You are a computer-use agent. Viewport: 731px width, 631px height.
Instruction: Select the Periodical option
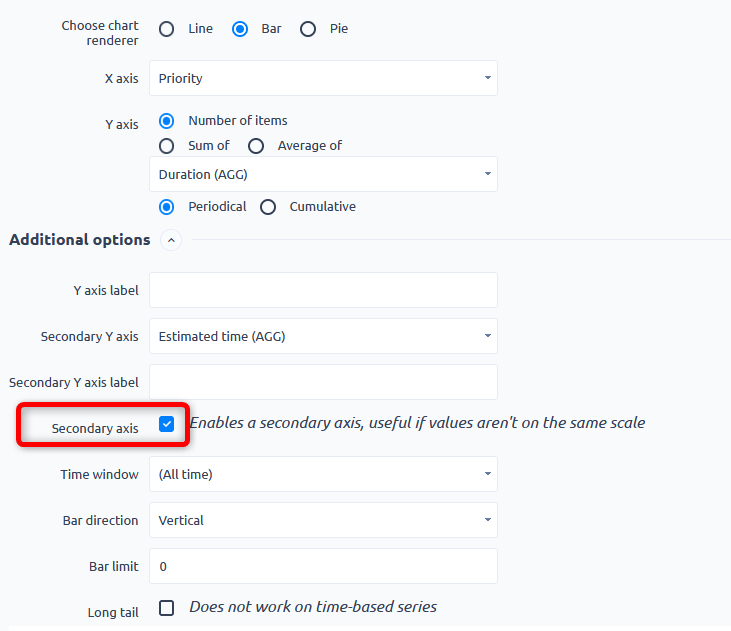pos(167,207)
